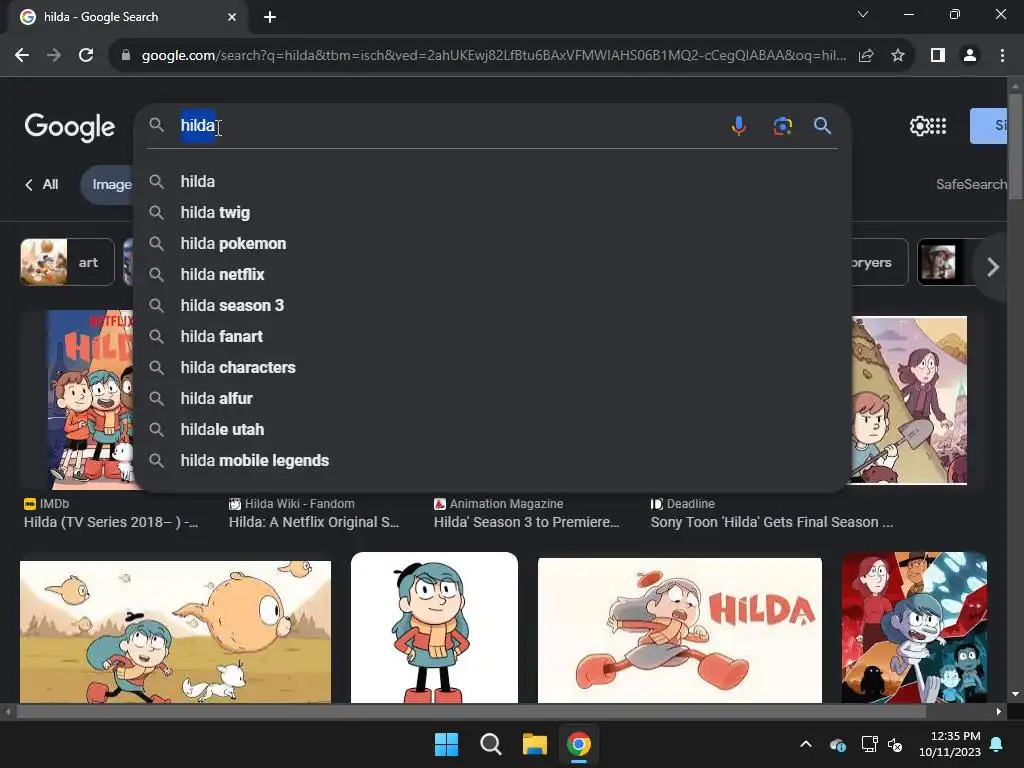Image resolution: width=1024 pixels, height=768 pixels.
Task: Select suggestion 'hilda fanart'
Action: click(x=492, y=336)
